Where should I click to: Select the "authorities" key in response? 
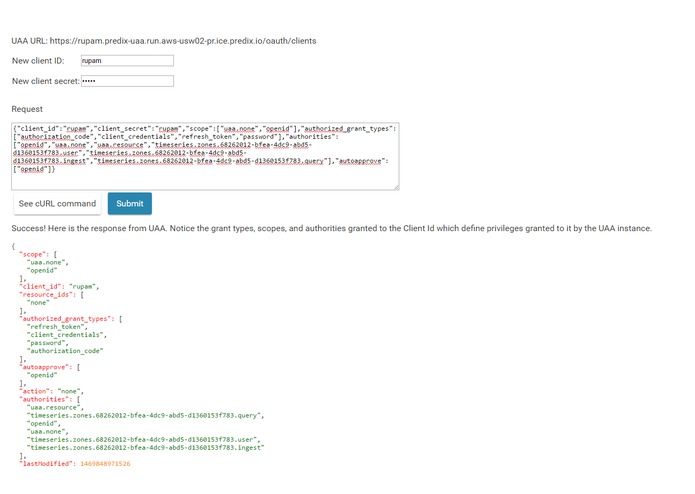click(x=46, y=400)
